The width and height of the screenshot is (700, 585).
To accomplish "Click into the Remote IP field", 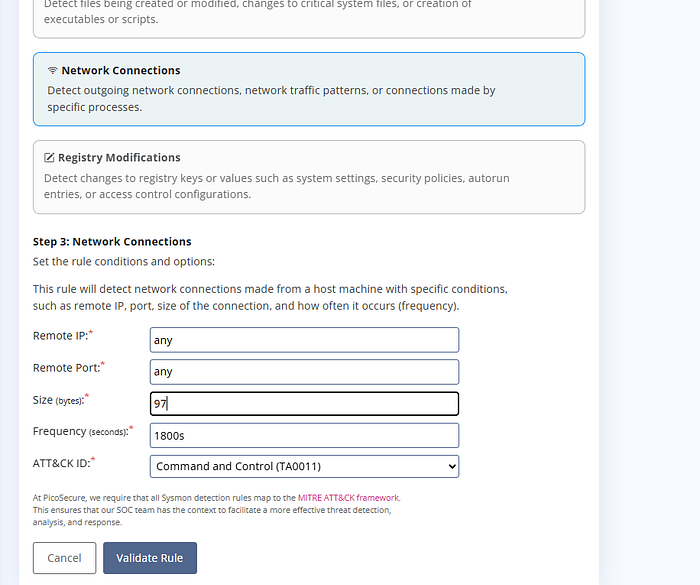I will 304,340.
